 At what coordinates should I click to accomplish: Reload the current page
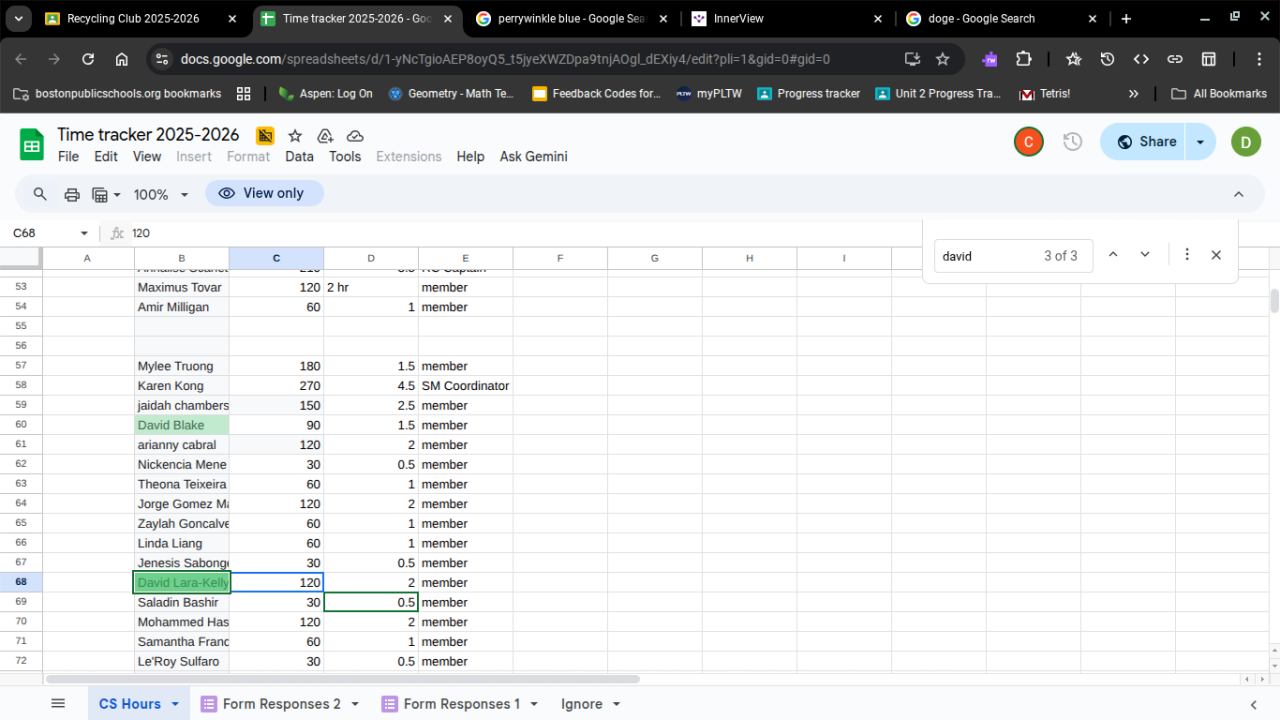pyautogui.click(x=88, y=59)
